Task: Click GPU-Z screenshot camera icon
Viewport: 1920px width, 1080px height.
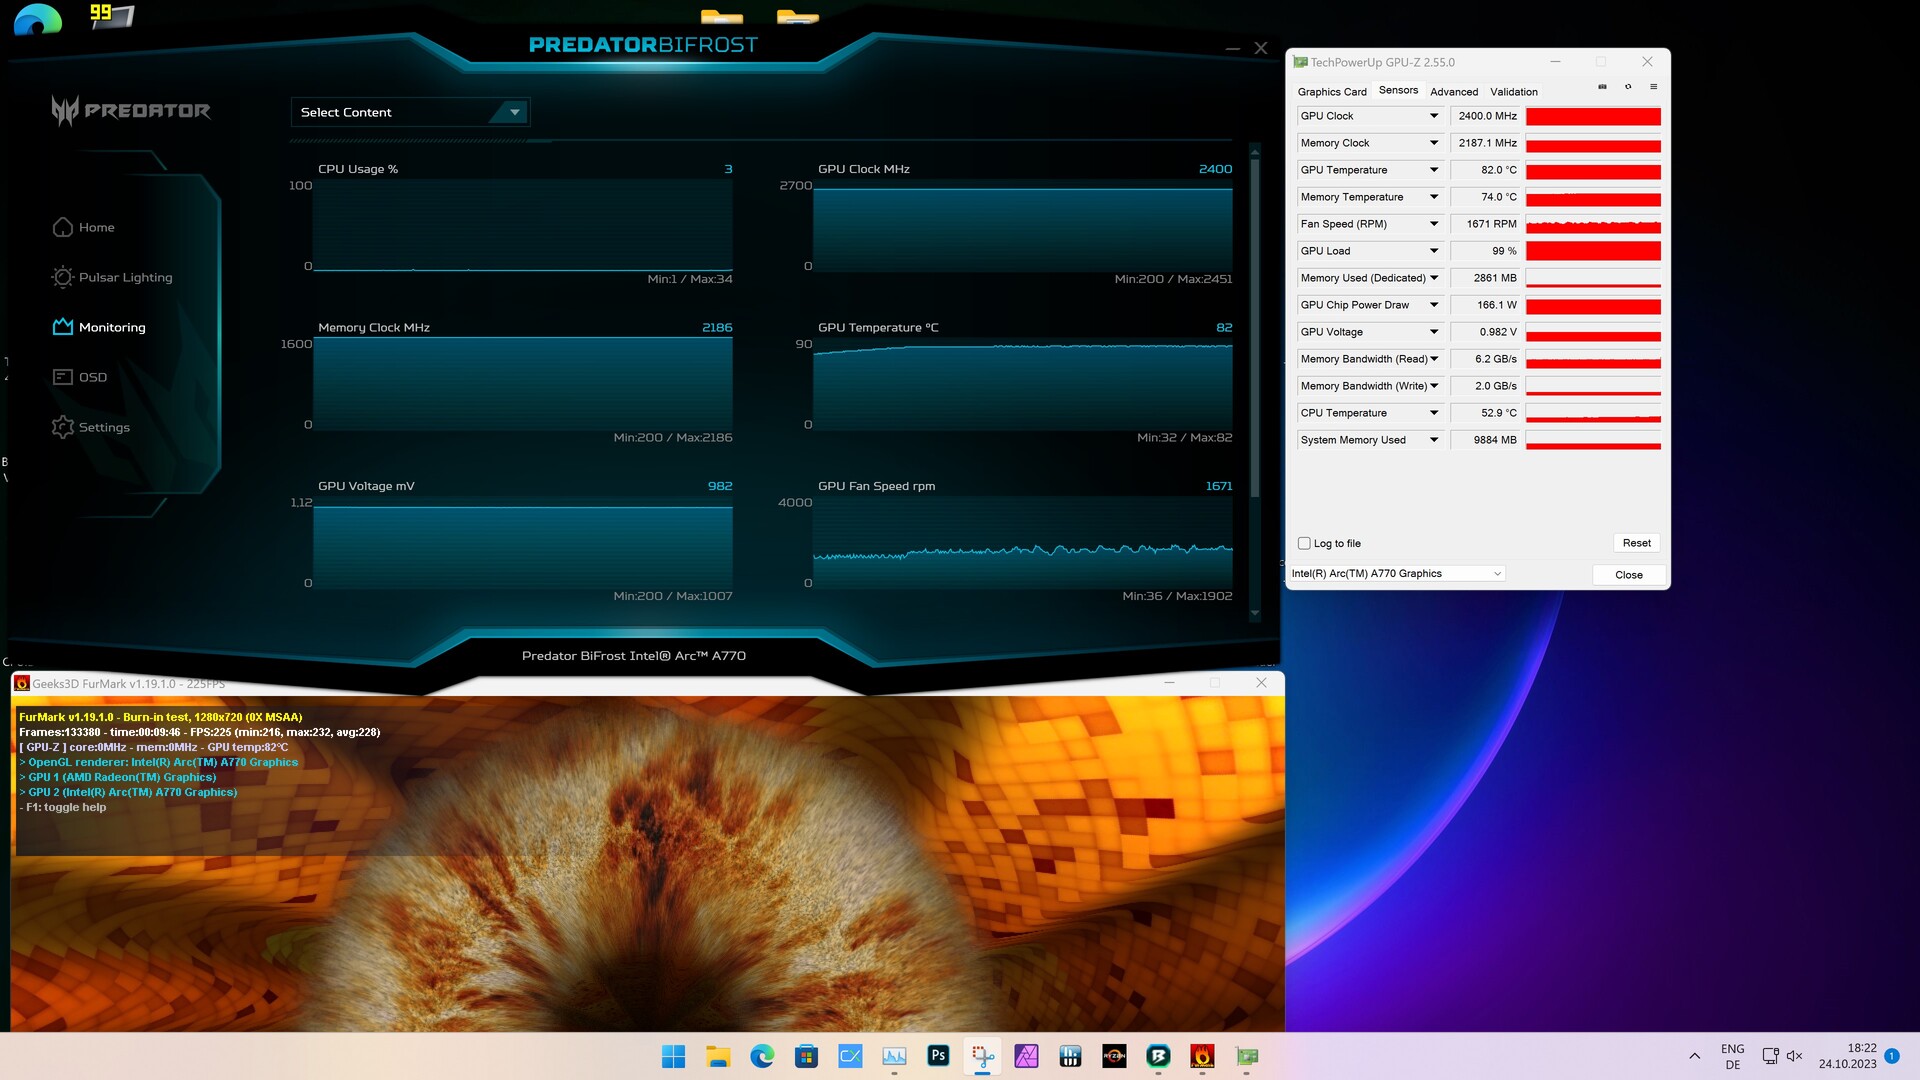Action: click(x=1602, y=87)
